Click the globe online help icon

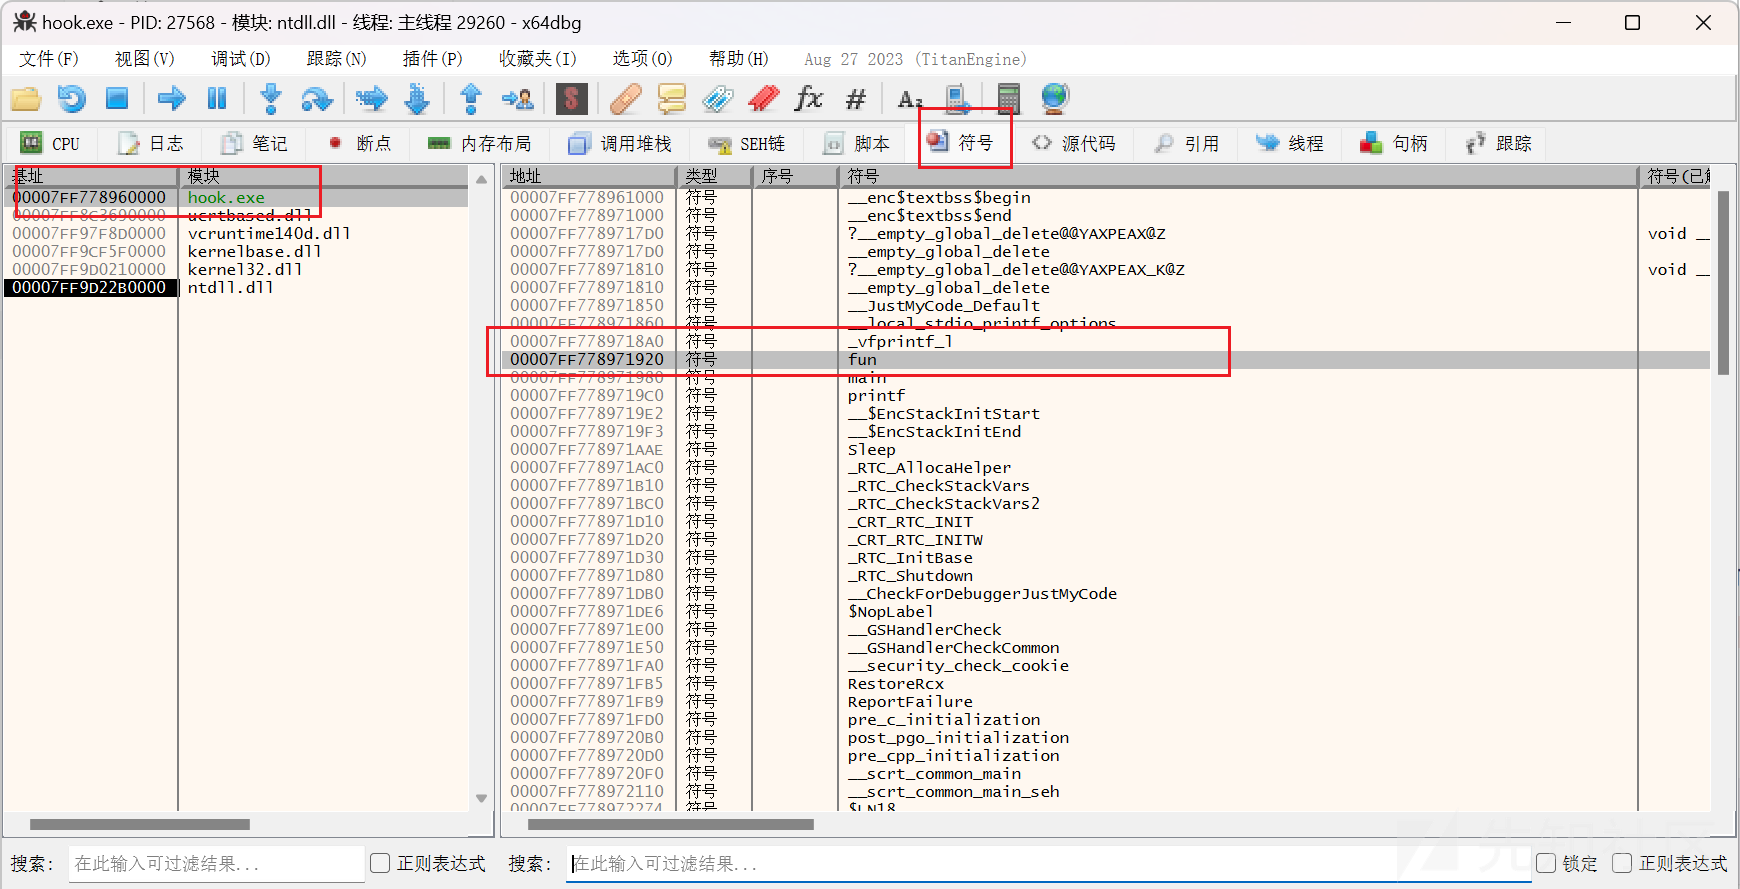coord(1054,98)
